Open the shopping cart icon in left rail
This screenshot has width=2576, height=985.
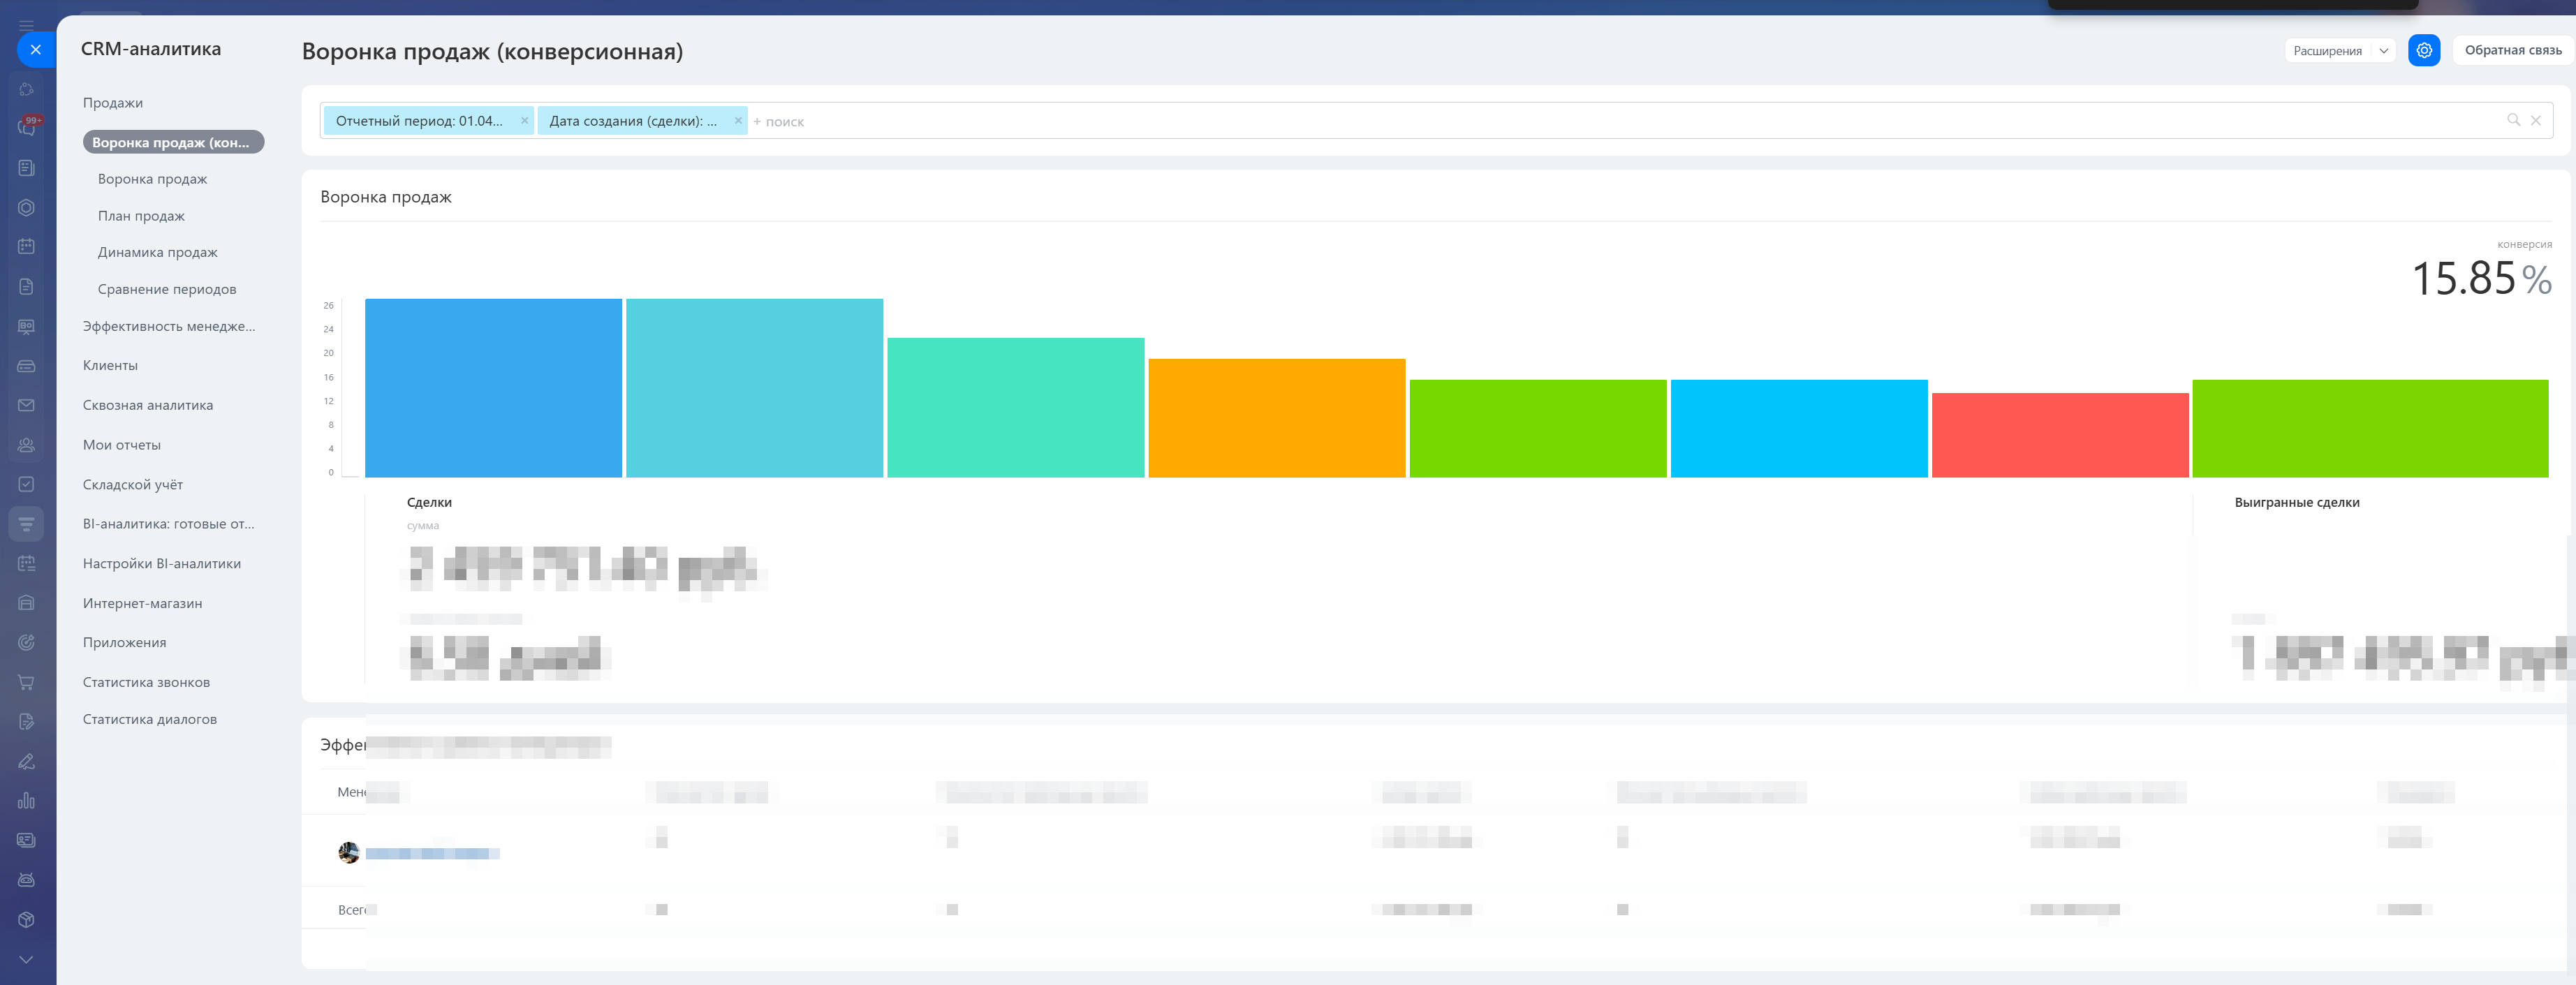[26, 682]
